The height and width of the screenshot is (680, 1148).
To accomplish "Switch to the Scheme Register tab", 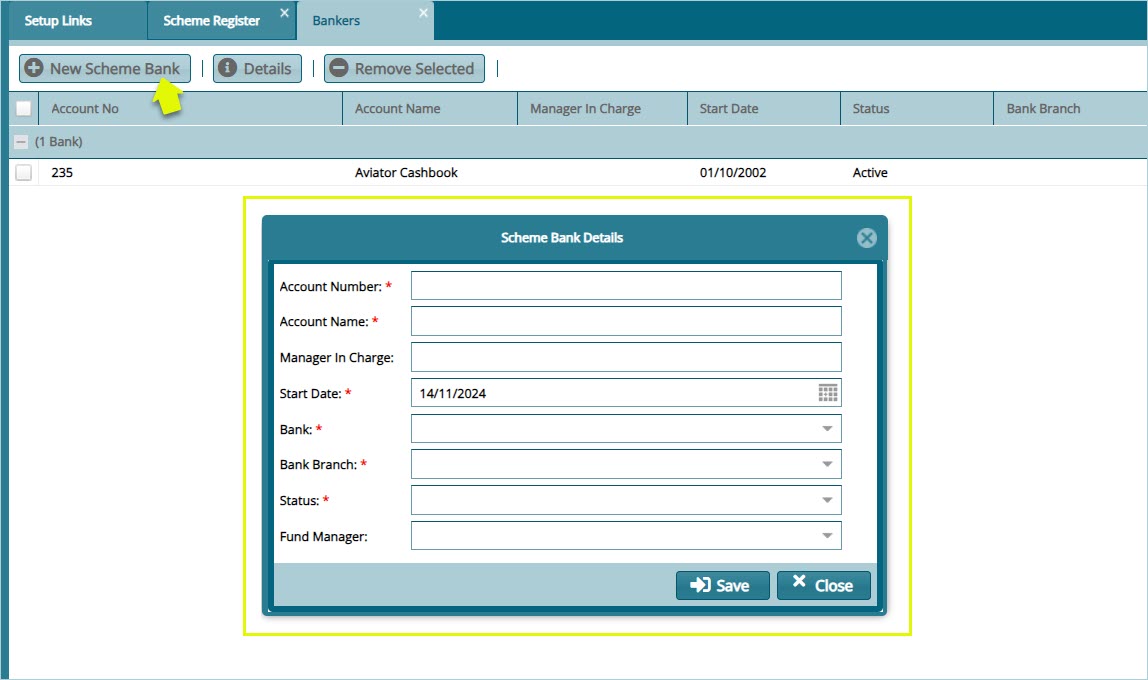I will [211, 21].
